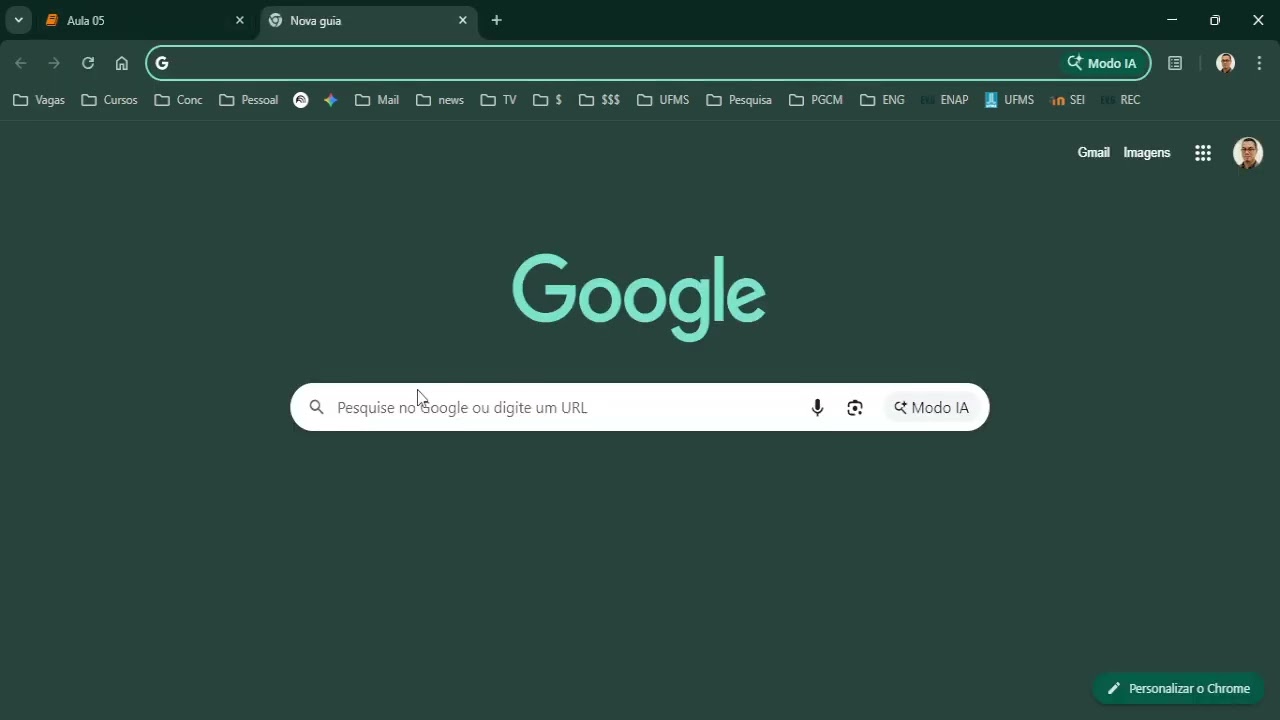The height and width of the screenshot is (720, 1280).
Task: Open the ENG bookmark folder
Action: point(882,100)
